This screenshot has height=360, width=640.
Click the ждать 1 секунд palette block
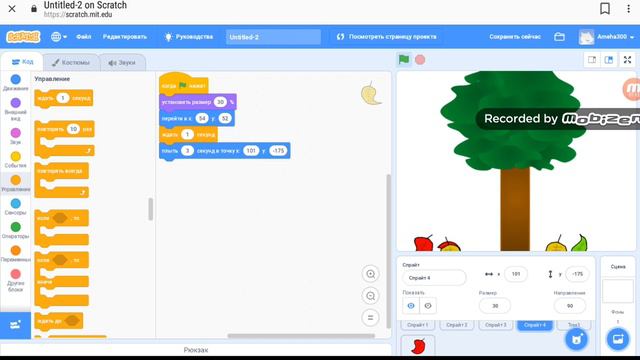coord(64,98)
